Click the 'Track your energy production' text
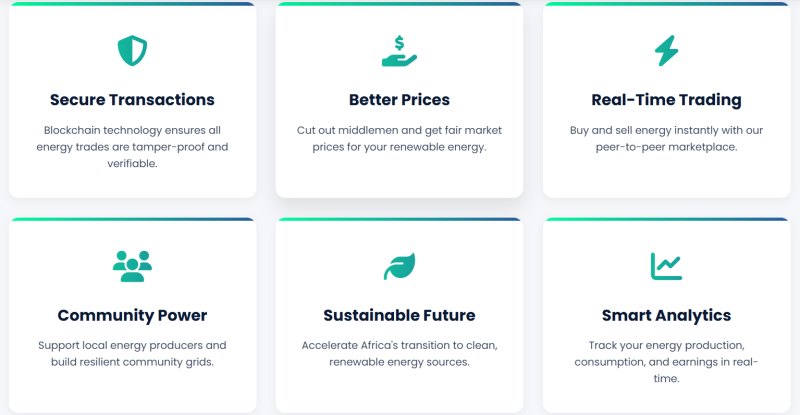The height and width of the screenshot is (415, 800). (x=666, y=362)
